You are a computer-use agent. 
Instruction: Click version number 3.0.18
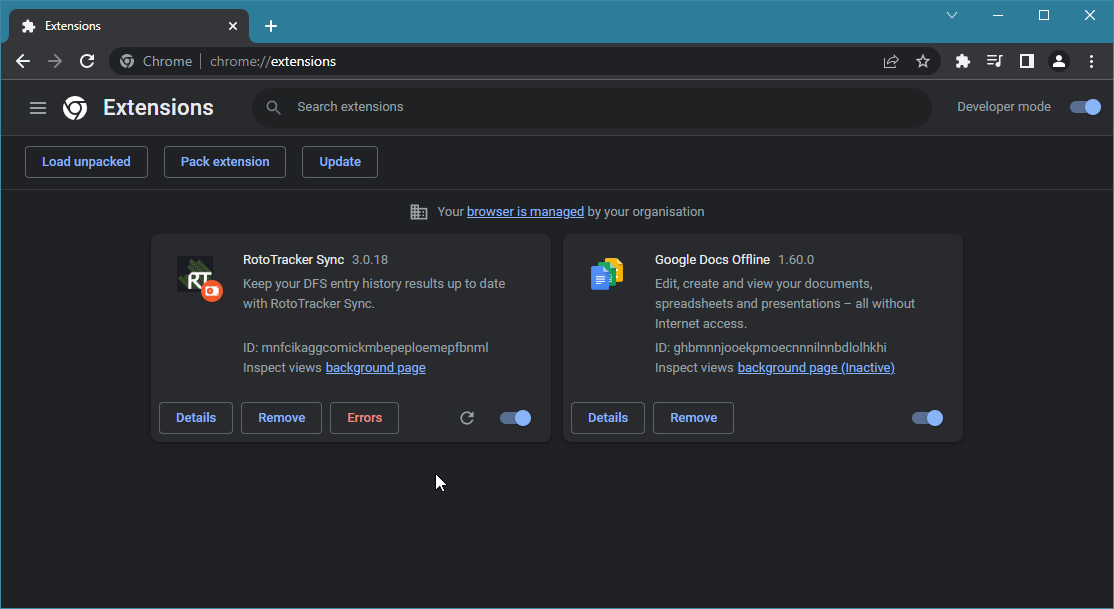coord(369,260)
